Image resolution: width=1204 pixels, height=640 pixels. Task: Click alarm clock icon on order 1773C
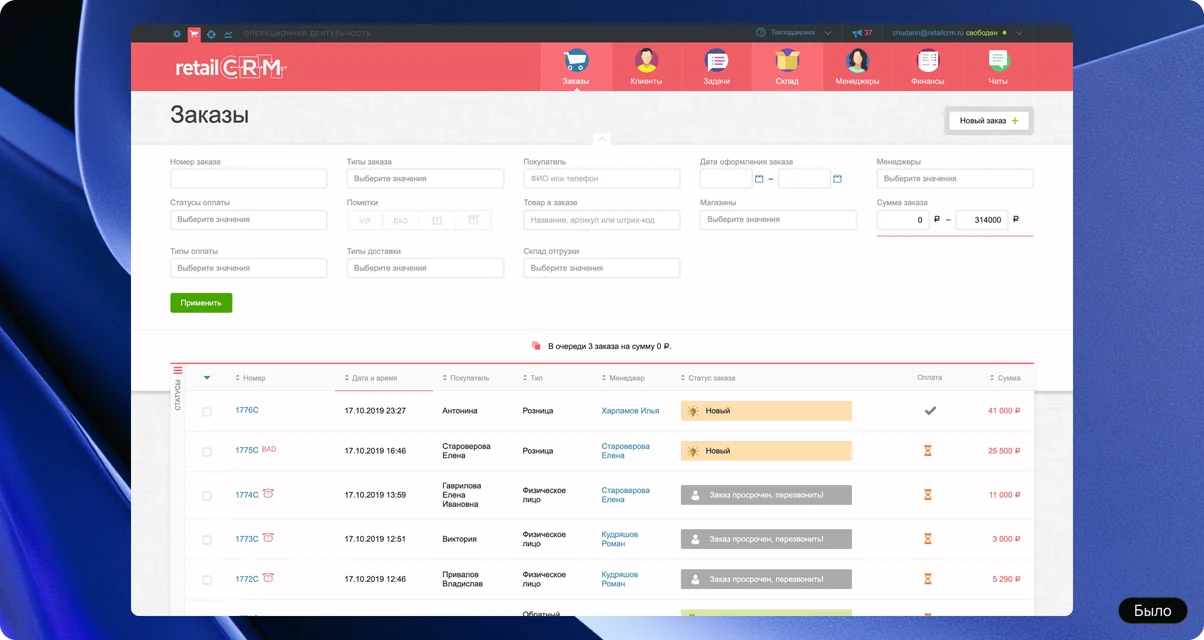(268, 538)
